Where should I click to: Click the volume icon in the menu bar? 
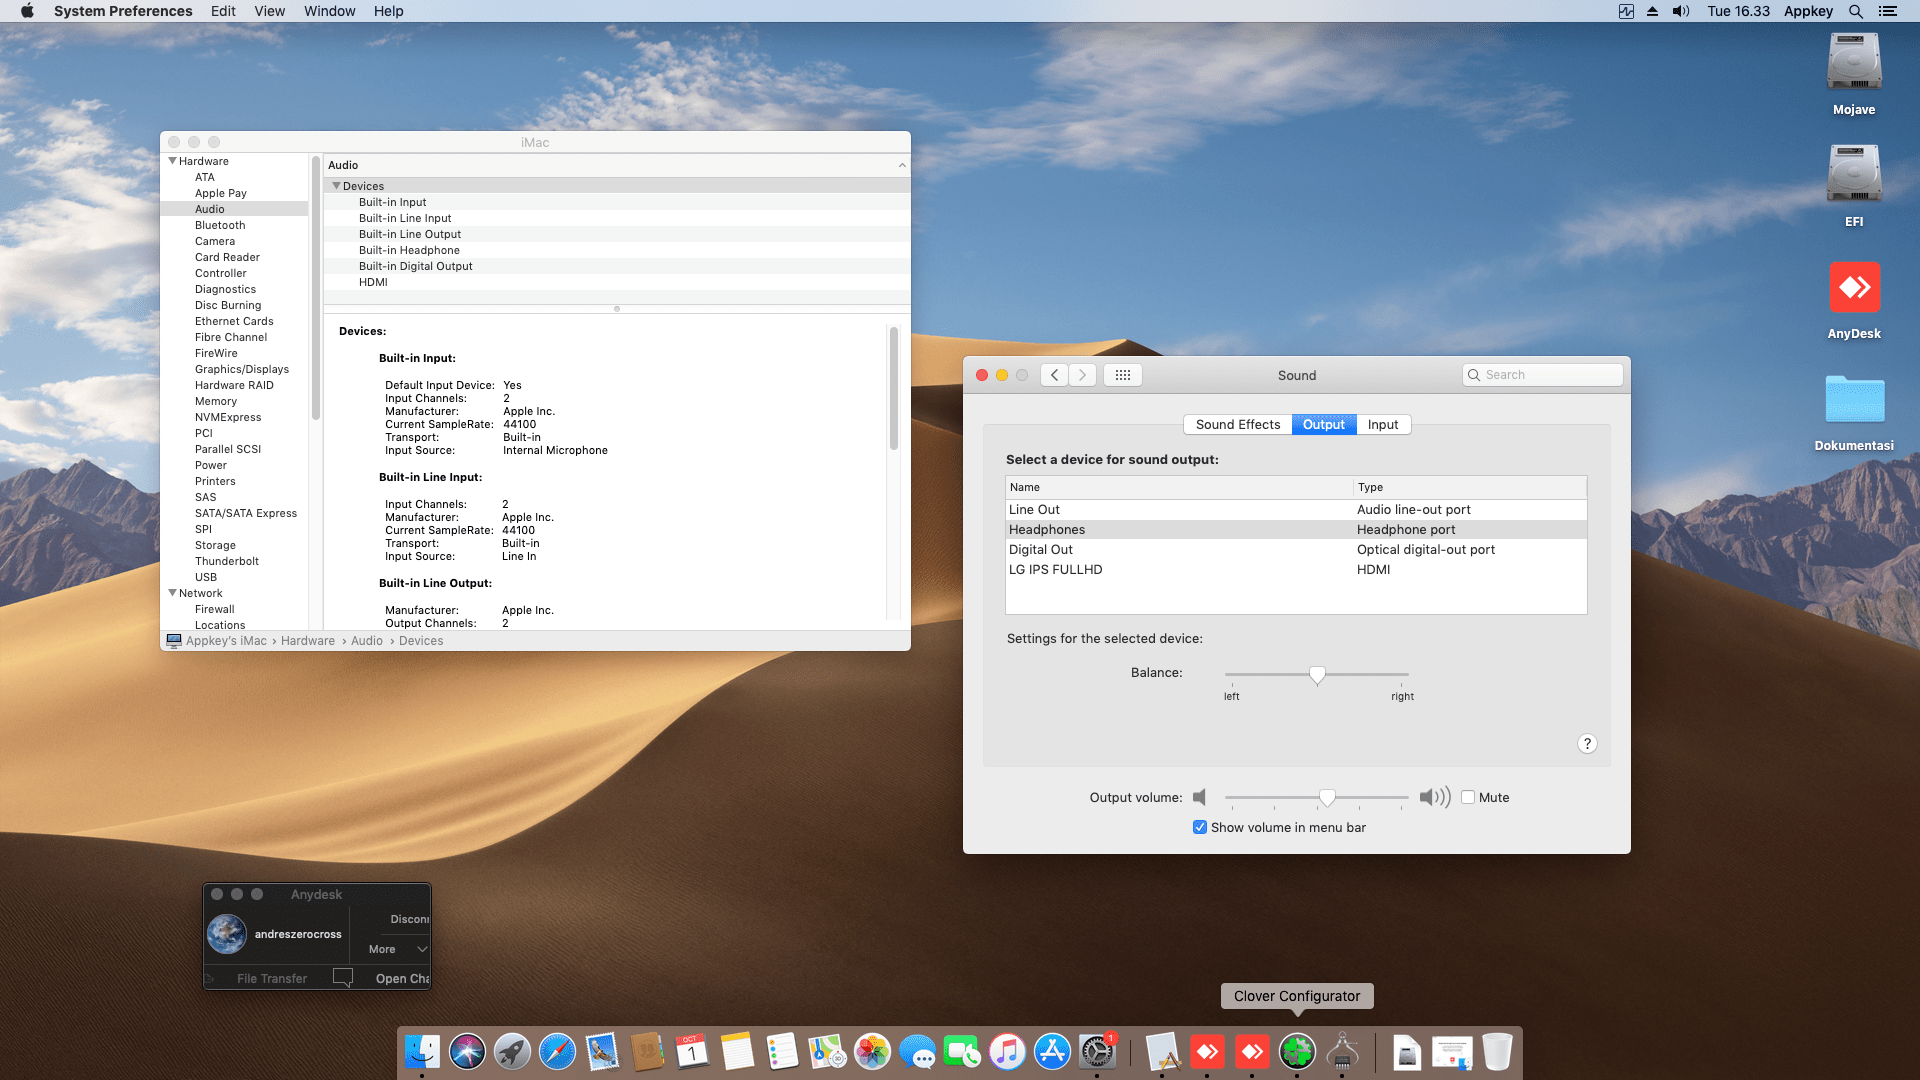(1681, 11)
